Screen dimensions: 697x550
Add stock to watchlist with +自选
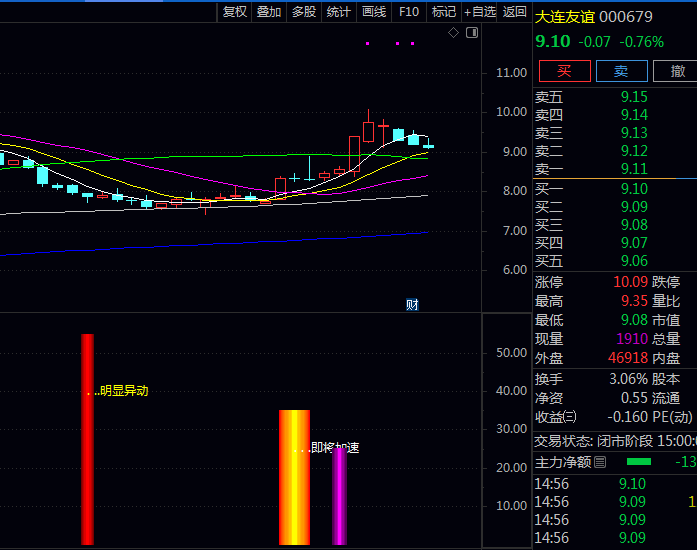(479, 12)
